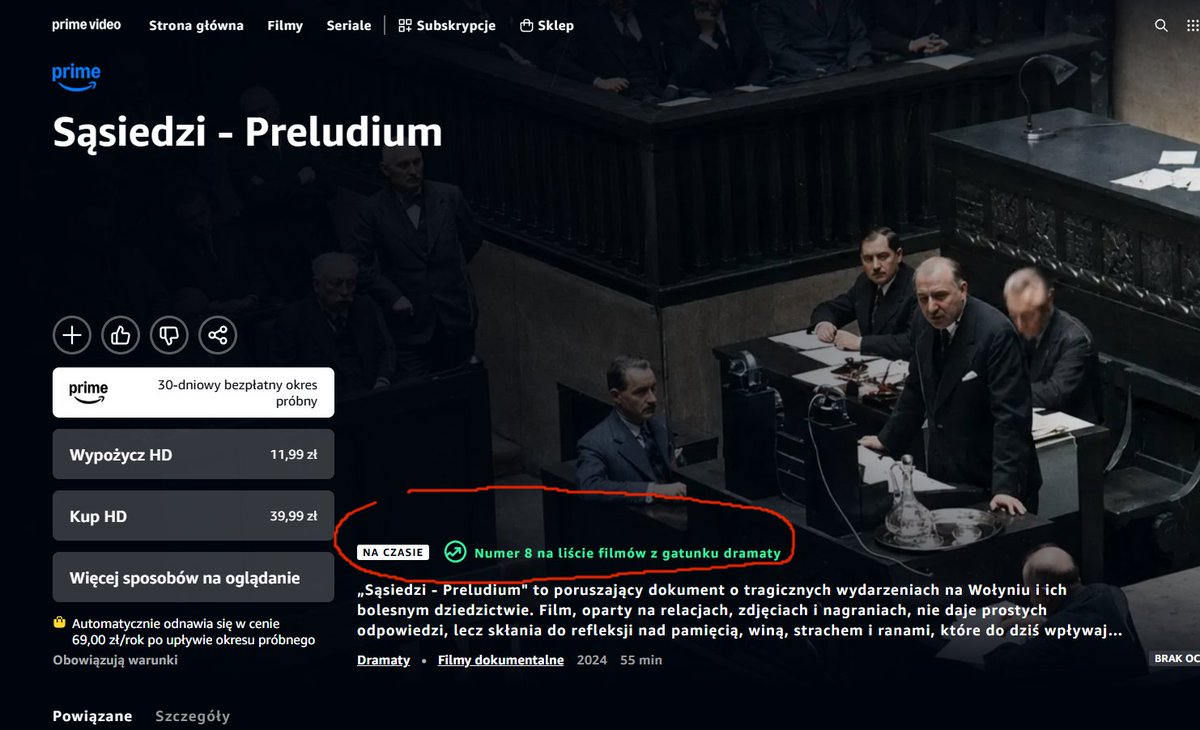Click the title Sąsiedzi - Preludium
This screenshot has width=1200, height=730.
pyautogui.click(x=247, y=132)
